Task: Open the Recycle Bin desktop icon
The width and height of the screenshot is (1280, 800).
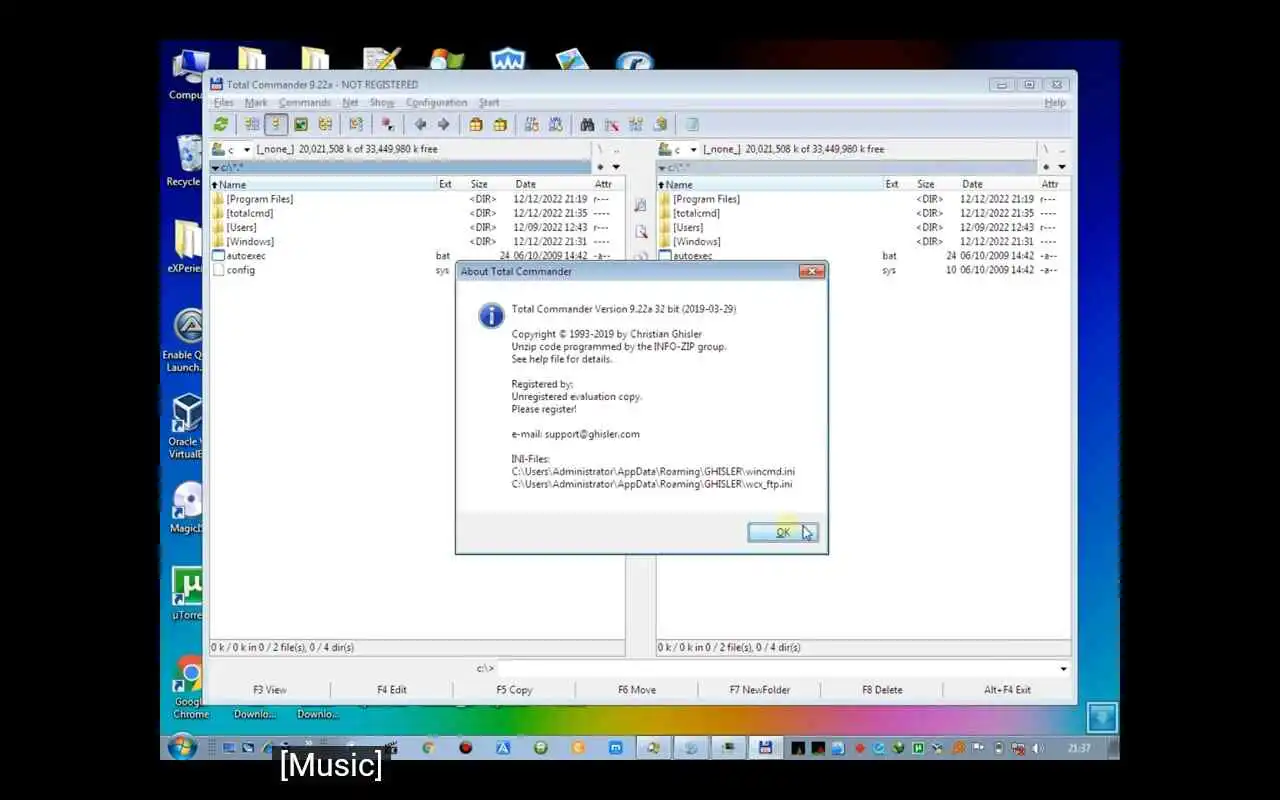Action: [186, 162]
